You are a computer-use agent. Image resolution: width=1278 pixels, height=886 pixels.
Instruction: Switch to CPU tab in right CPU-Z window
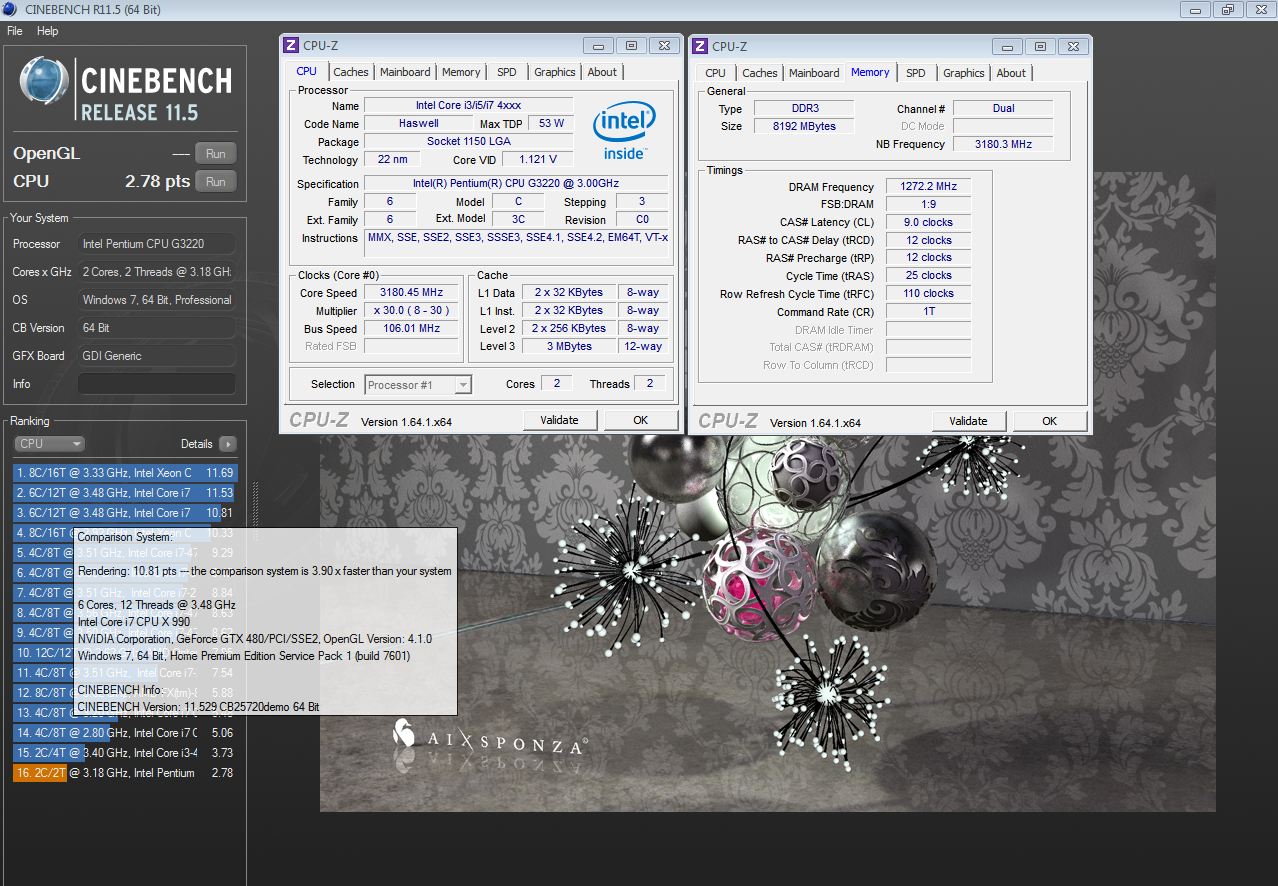(x=715, y=73)
